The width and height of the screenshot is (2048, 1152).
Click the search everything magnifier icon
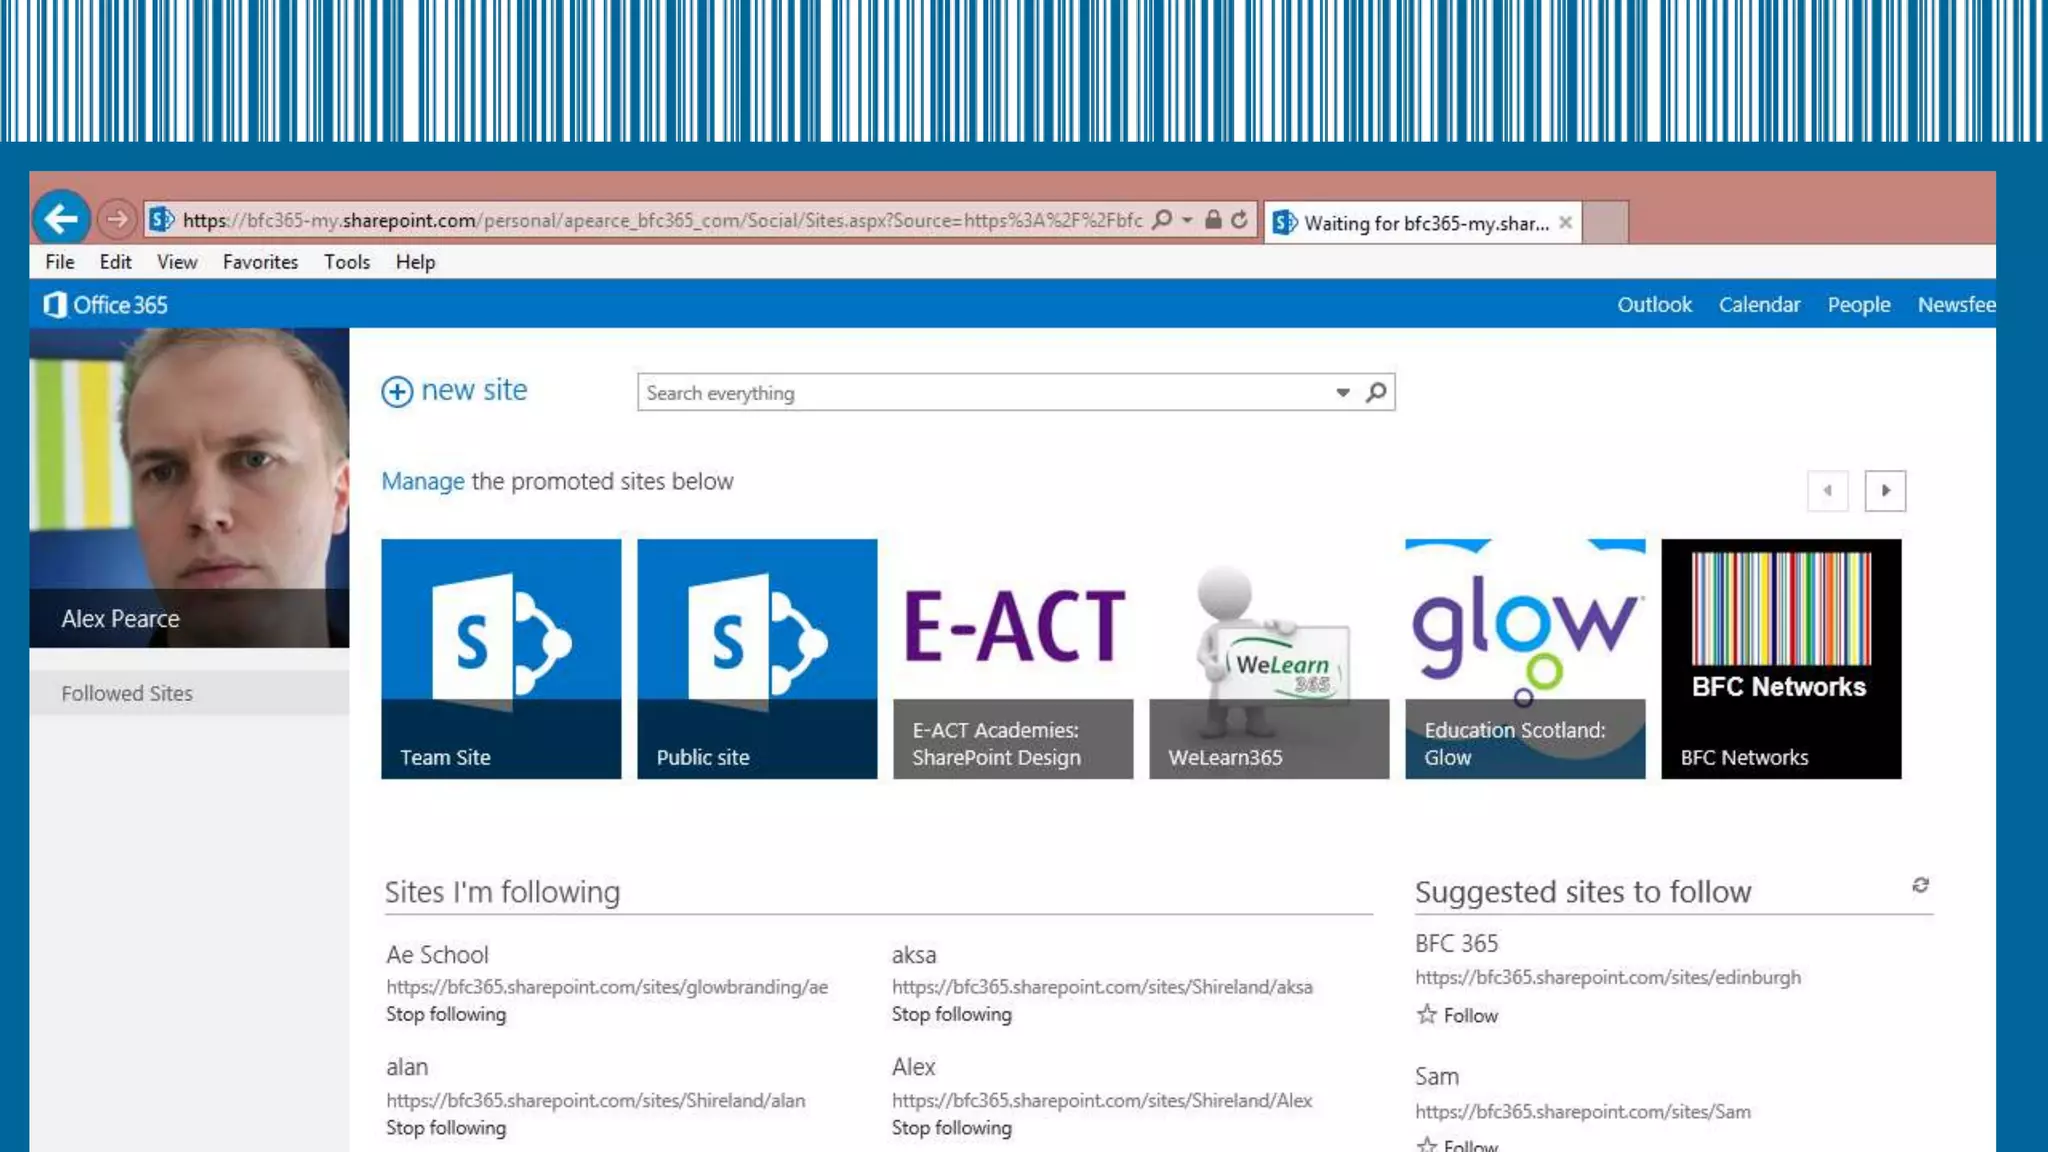coord(1376,393)
